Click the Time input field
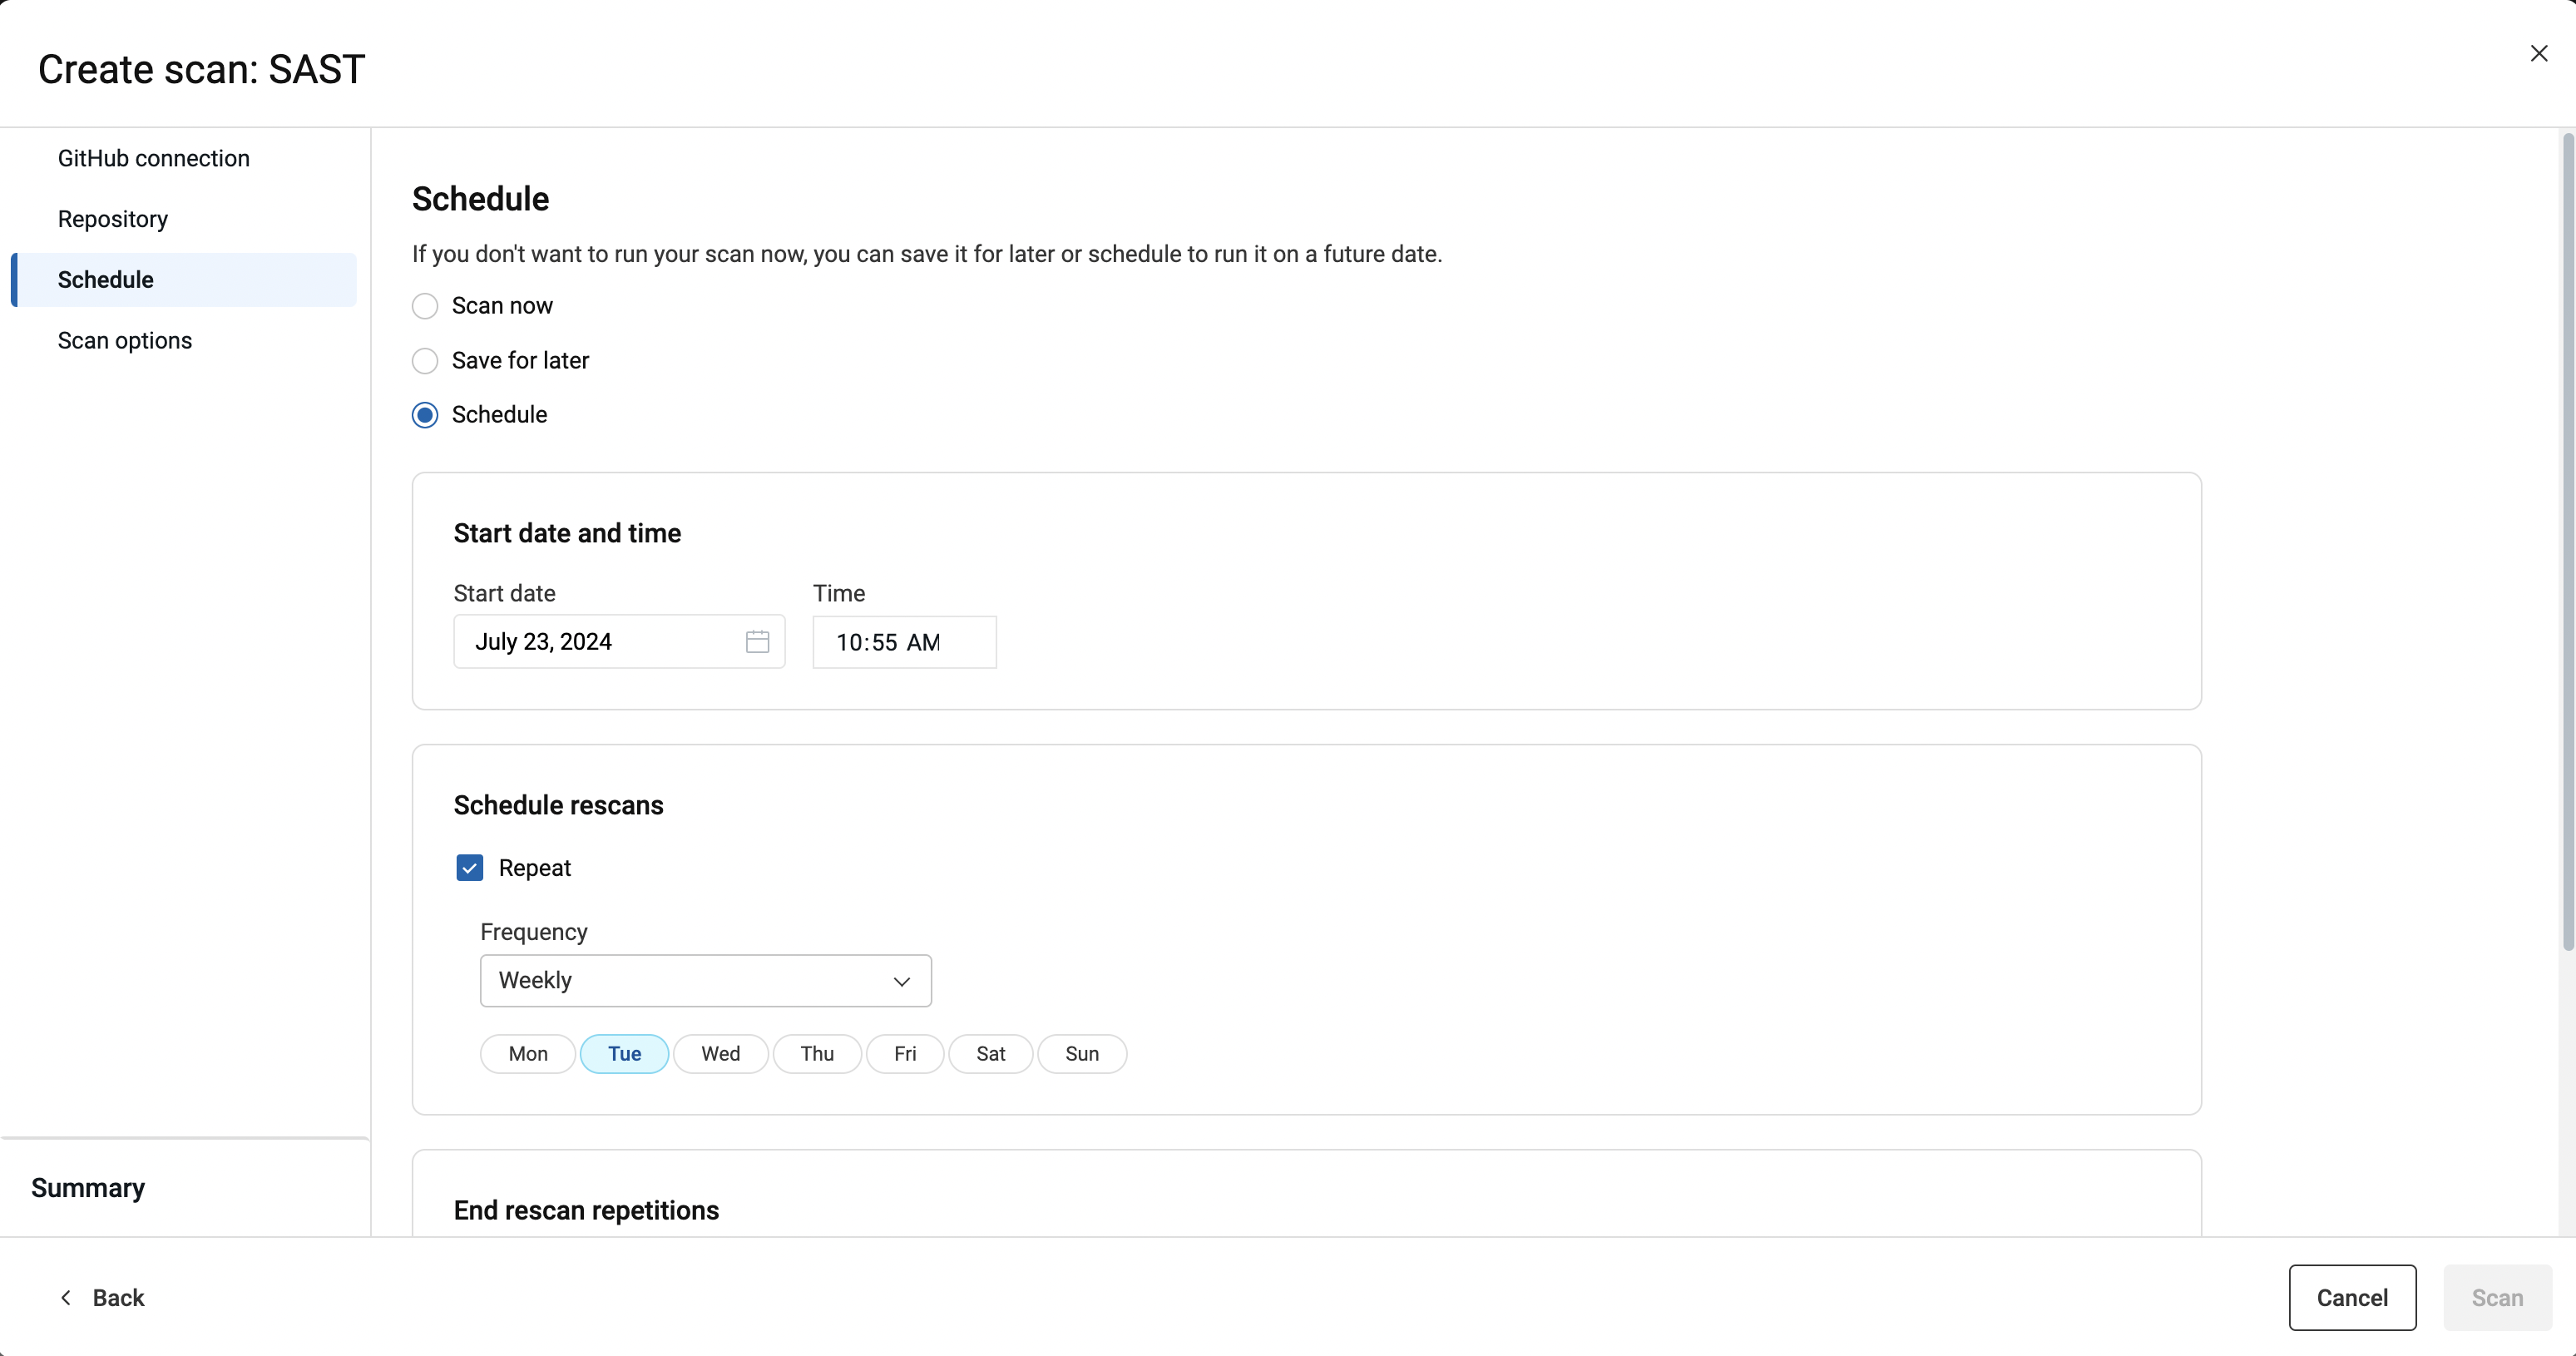The height and width of the screenshot is (1356, 2576). (x=903, y=642)
